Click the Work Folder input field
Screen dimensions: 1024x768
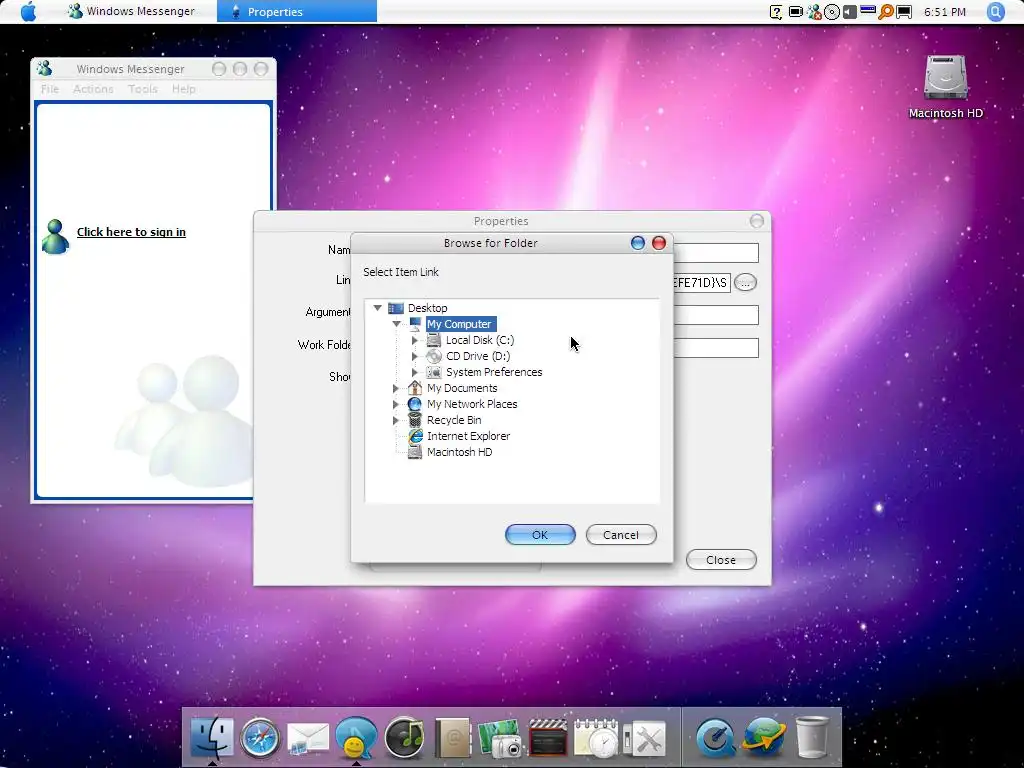716,347
